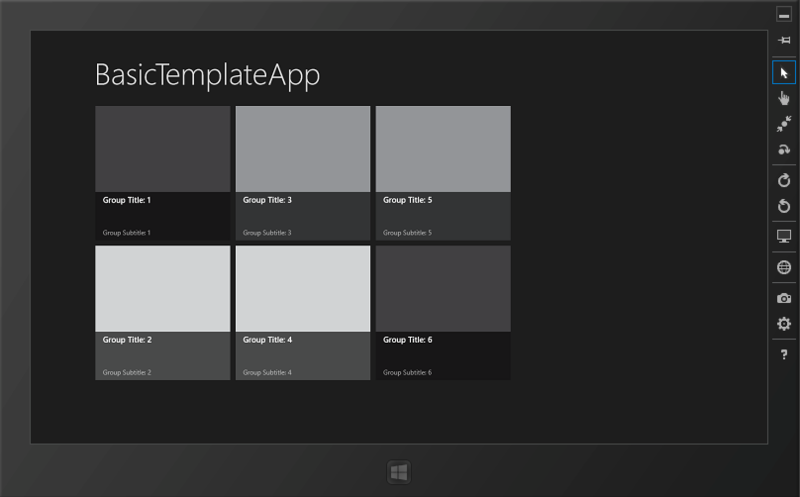The image size is (800, 497).
Task: Open Group Title: 4 tile image
Action: pyautogui.click(x=303, y=289)
